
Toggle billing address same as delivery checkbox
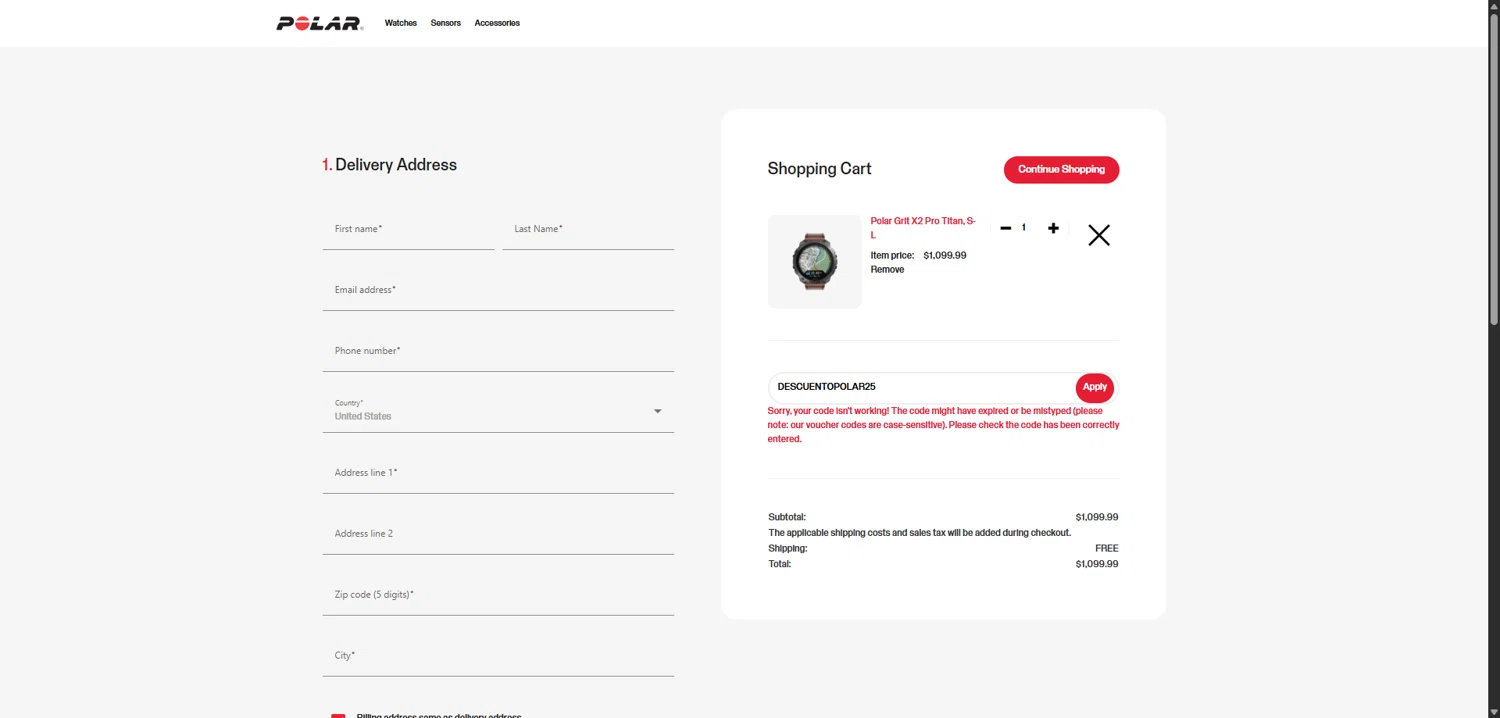(x=338, y=715)
